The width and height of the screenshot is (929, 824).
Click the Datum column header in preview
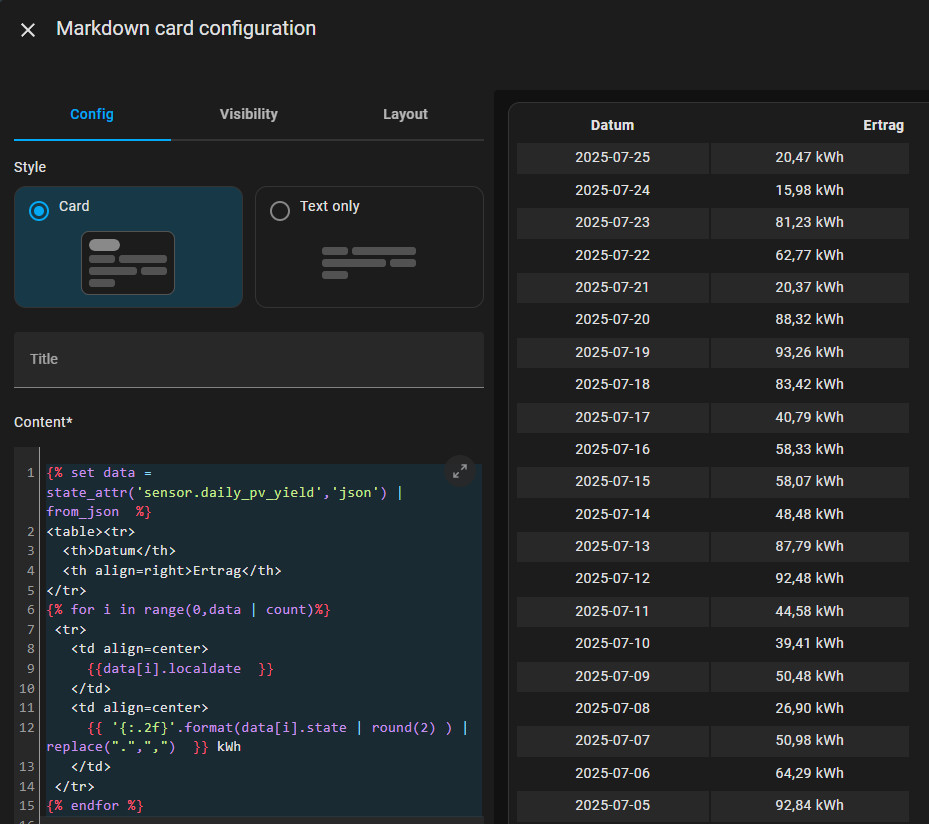pos(612,125)
